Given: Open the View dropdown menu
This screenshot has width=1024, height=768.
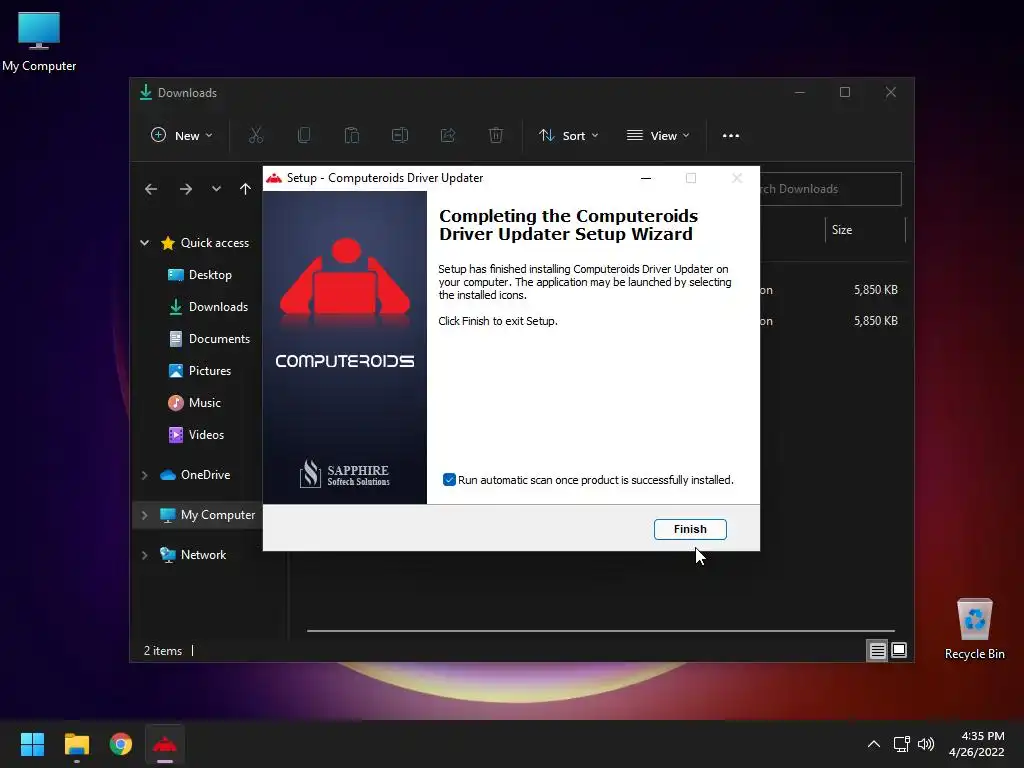Looking at the screenshot, I should [x=658, y=135].
